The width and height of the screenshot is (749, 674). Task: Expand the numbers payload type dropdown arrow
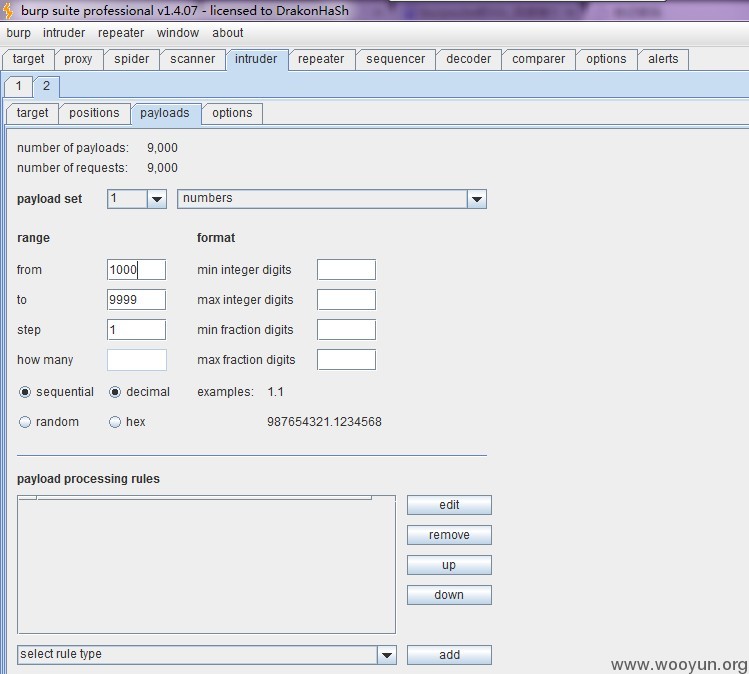click(477, 199)
